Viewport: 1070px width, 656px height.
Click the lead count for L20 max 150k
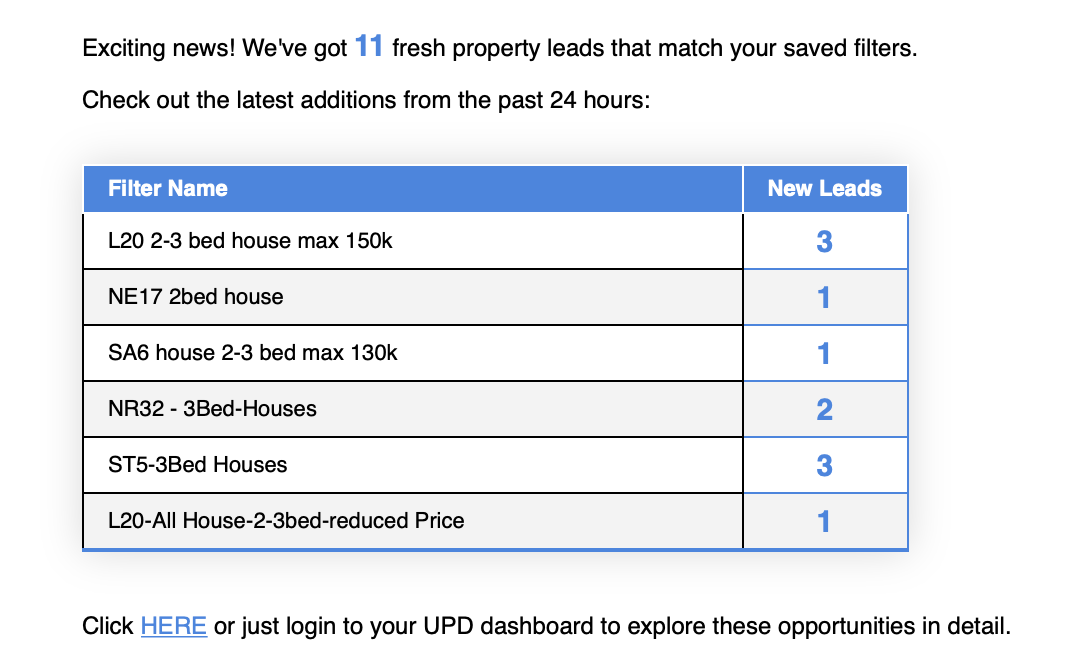click(824, 241)
